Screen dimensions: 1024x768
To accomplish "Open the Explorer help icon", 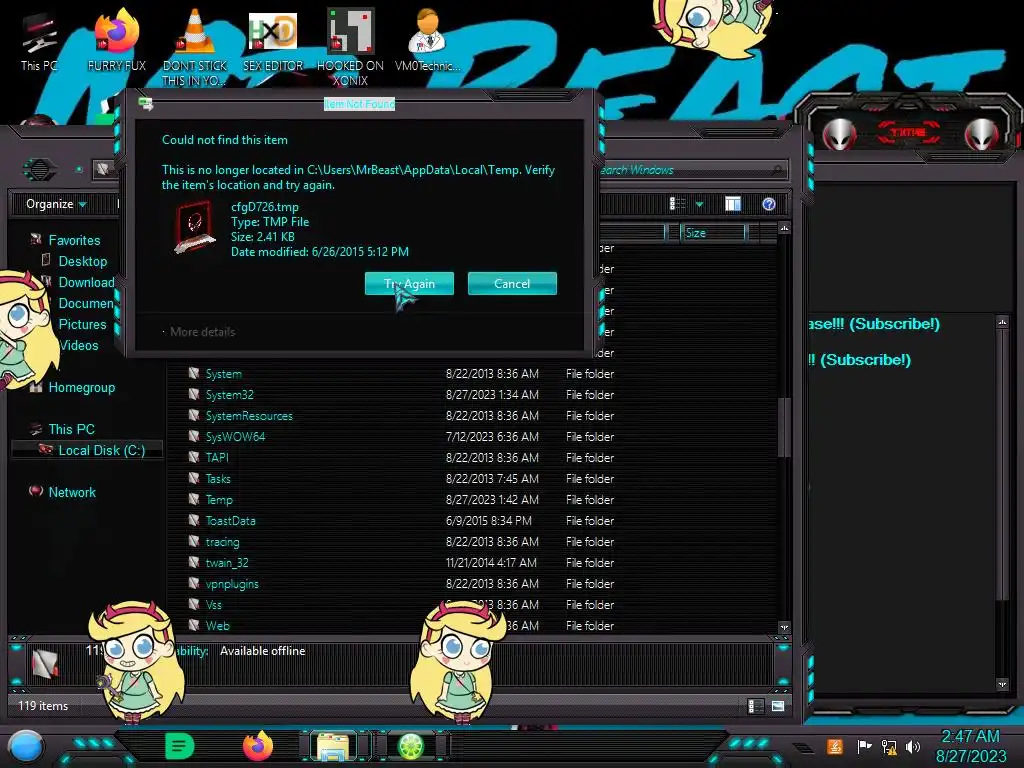I will [769, 204].
